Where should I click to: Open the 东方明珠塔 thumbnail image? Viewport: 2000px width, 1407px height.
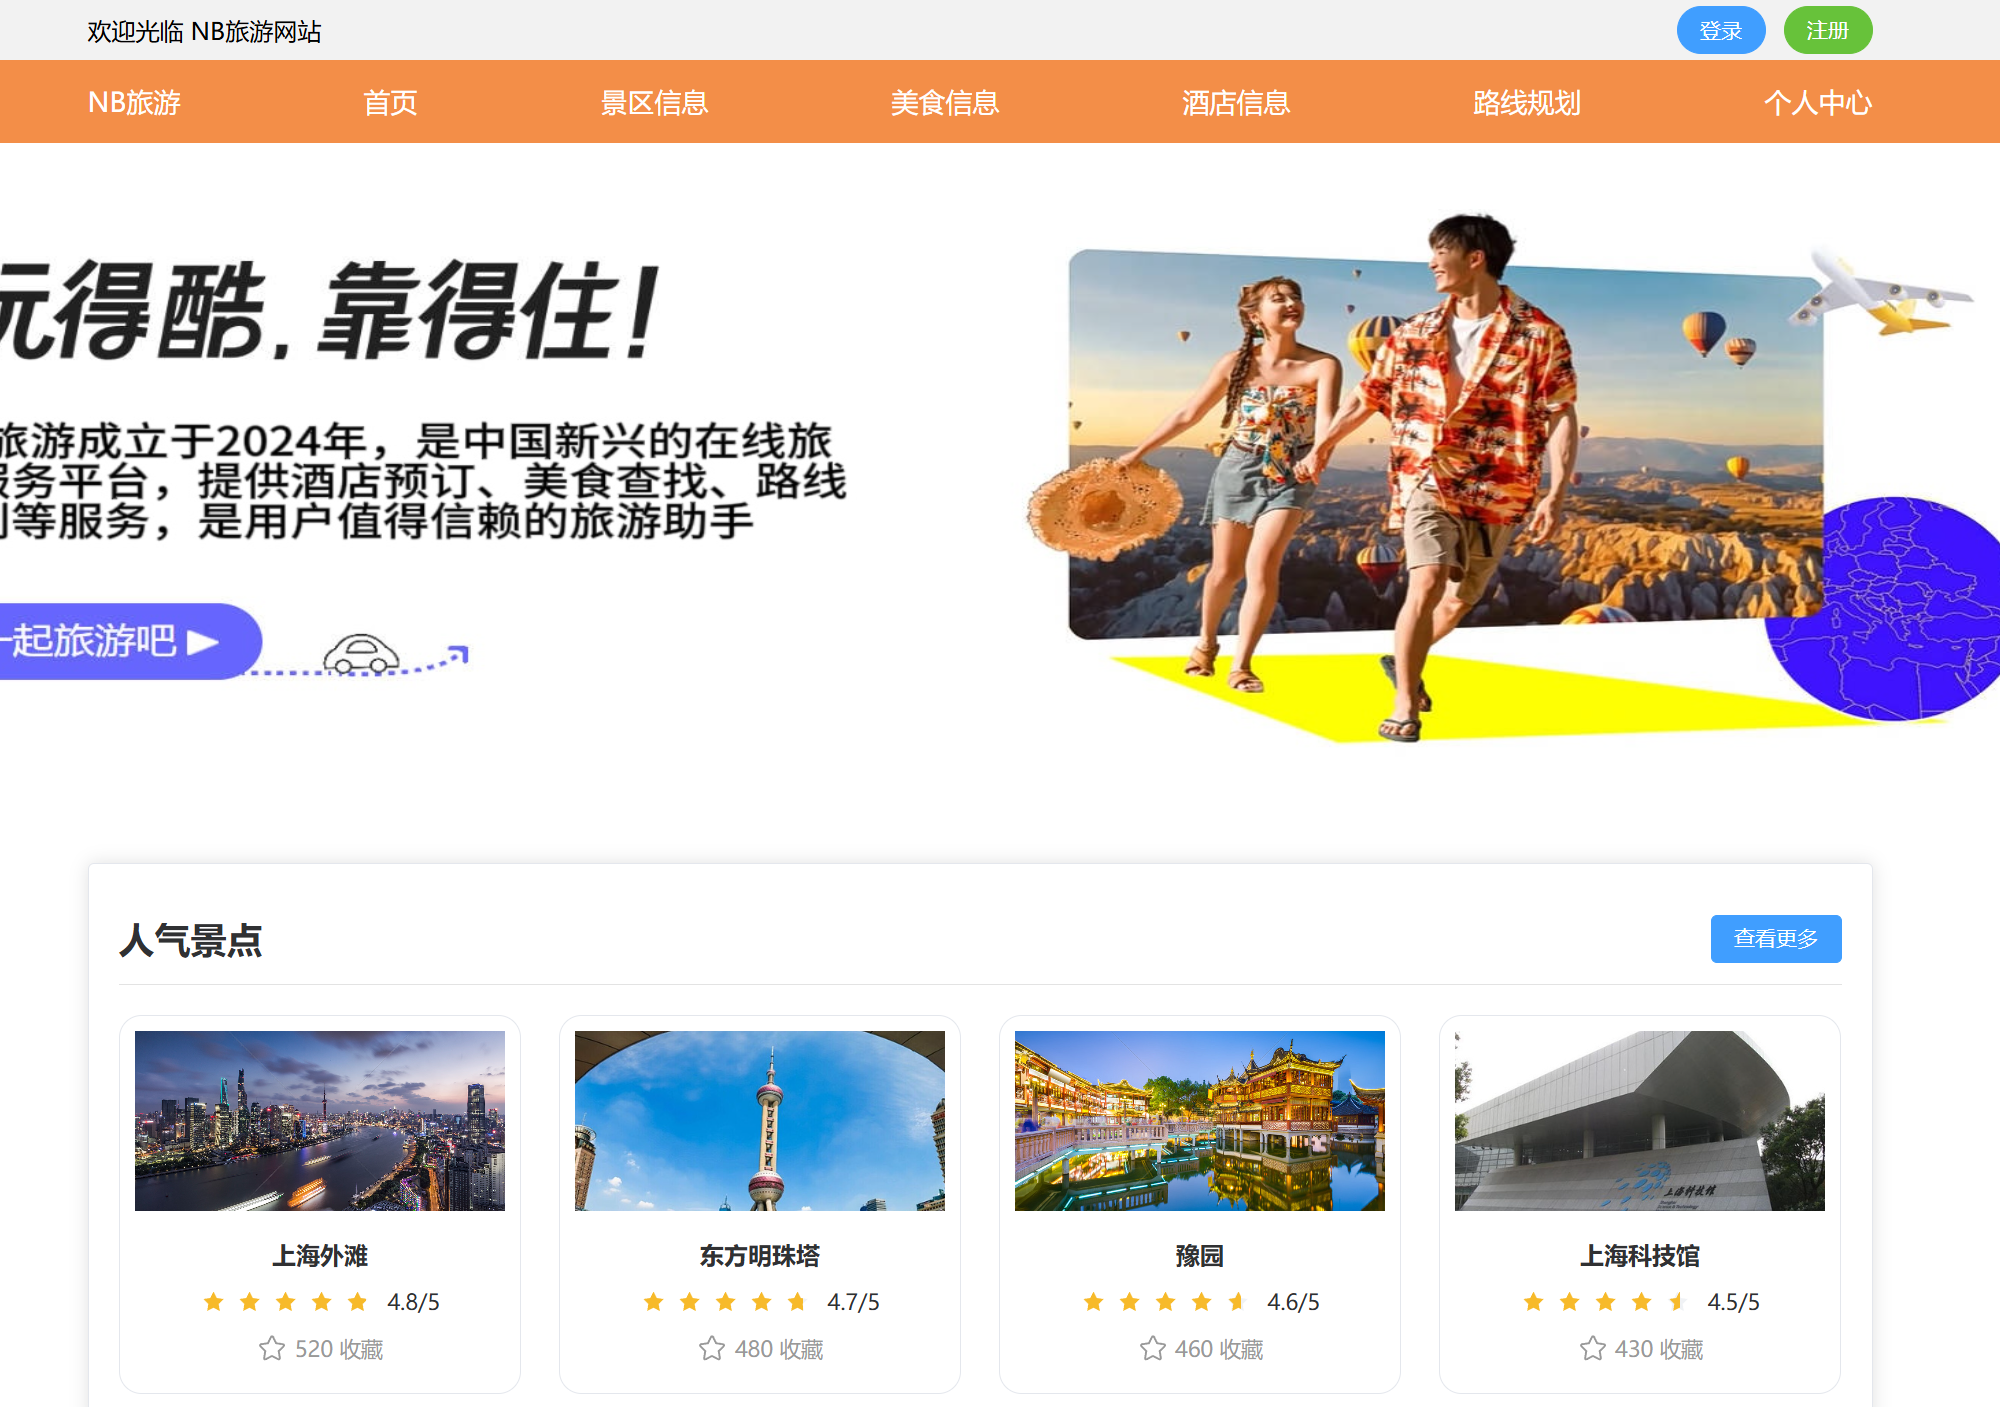click(759, 1120)
